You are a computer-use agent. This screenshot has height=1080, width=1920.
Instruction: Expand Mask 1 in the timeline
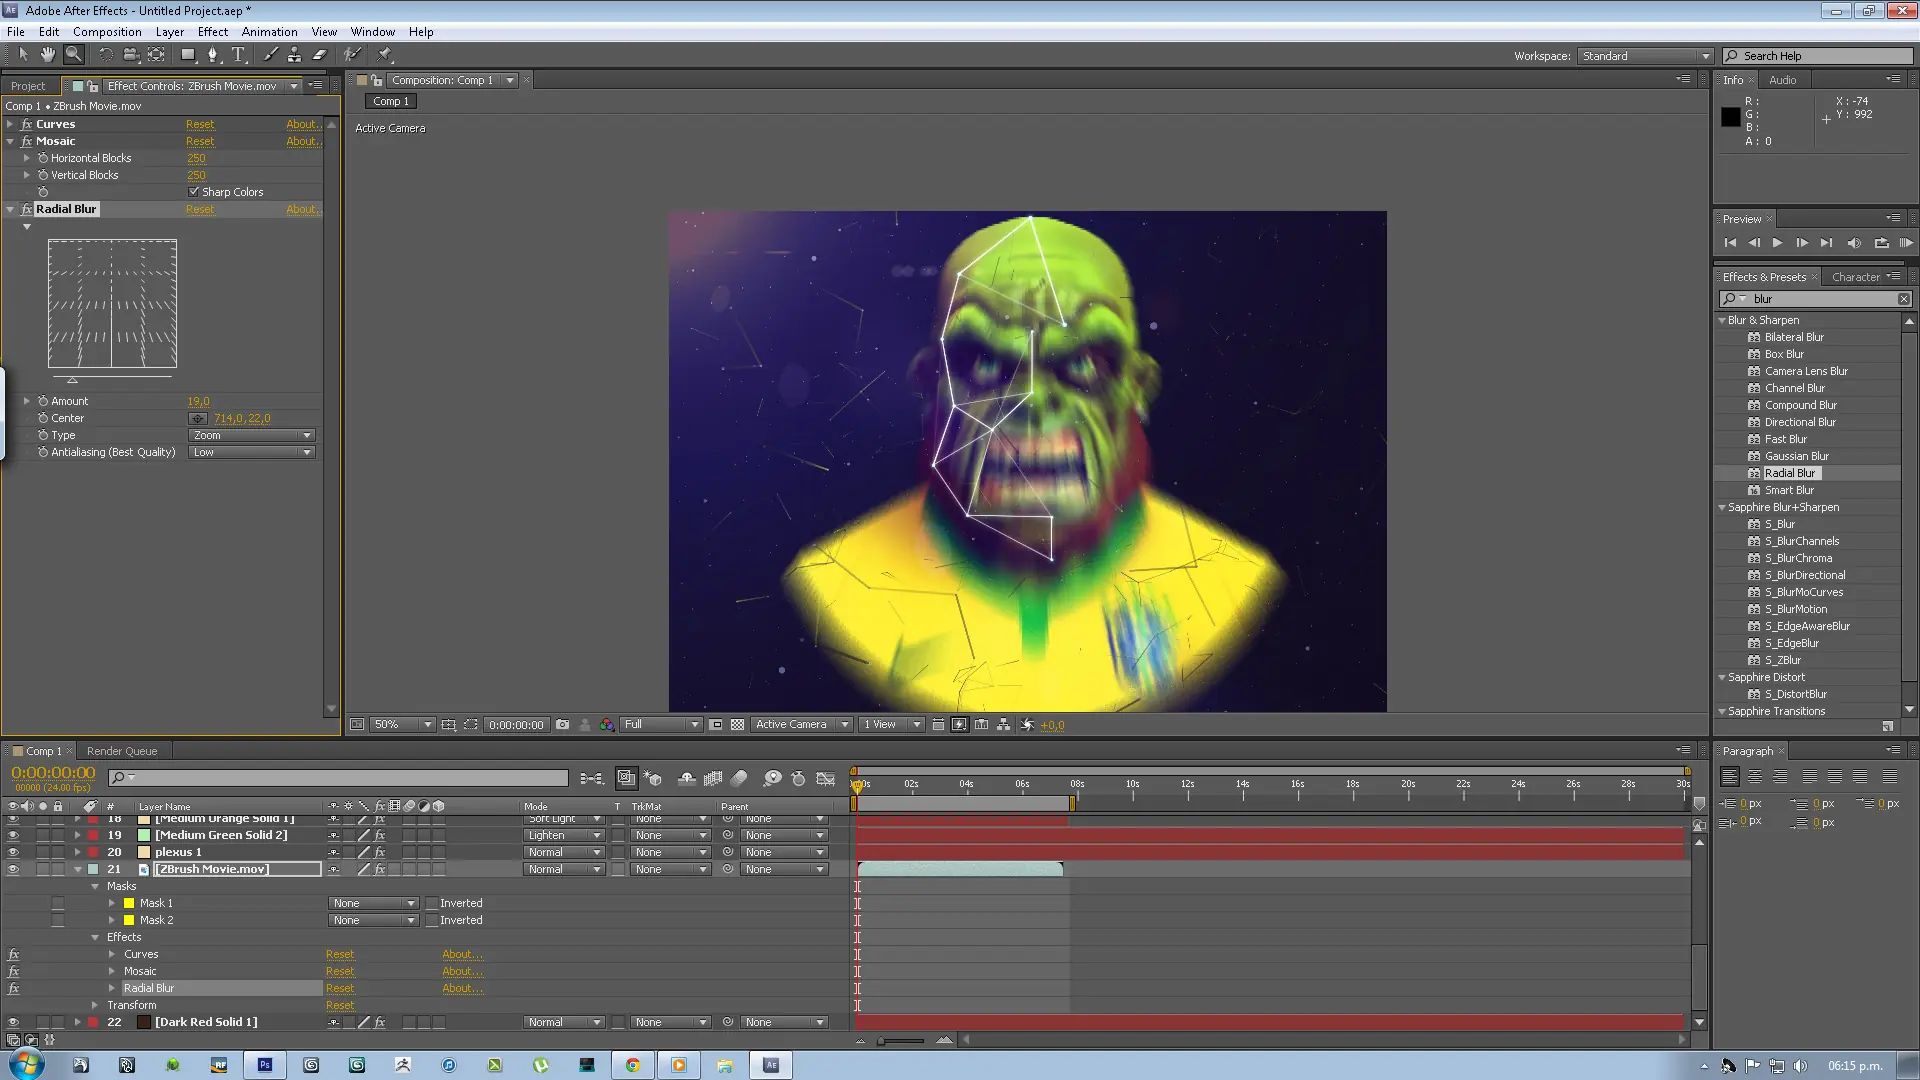[112, 903]
